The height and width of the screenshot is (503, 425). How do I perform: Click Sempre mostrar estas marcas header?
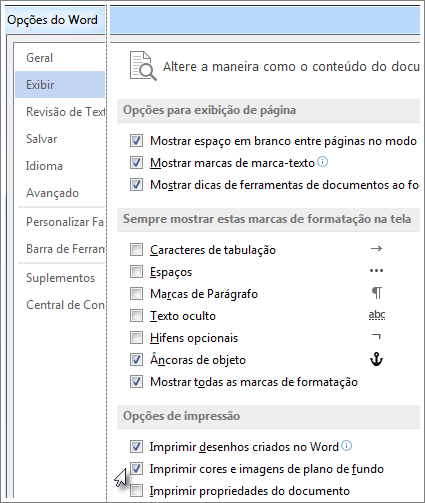[267, 219]
